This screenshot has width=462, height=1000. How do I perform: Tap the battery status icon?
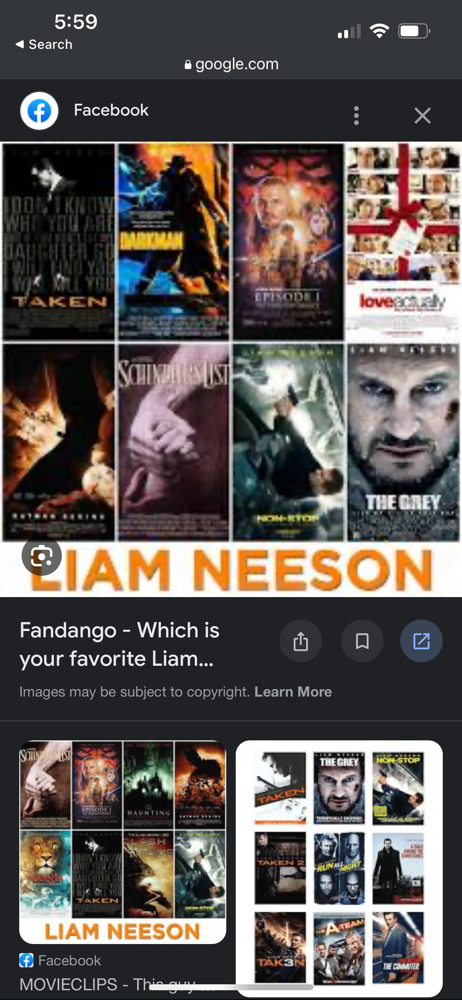coord(414,30)
